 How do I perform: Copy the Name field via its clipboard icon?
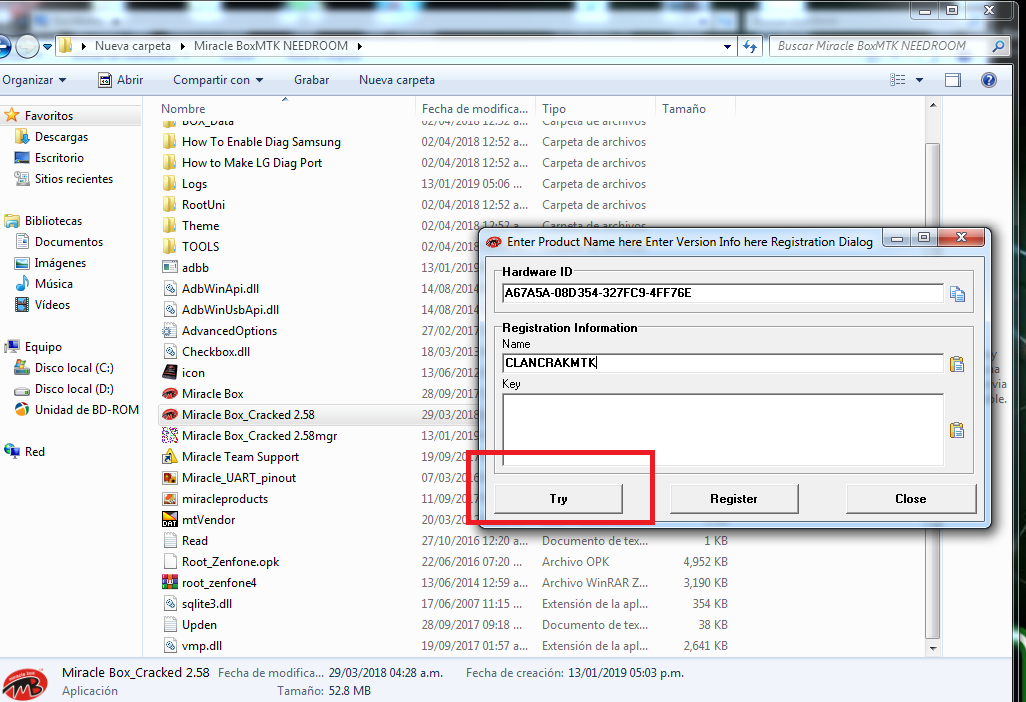(957, 364)
